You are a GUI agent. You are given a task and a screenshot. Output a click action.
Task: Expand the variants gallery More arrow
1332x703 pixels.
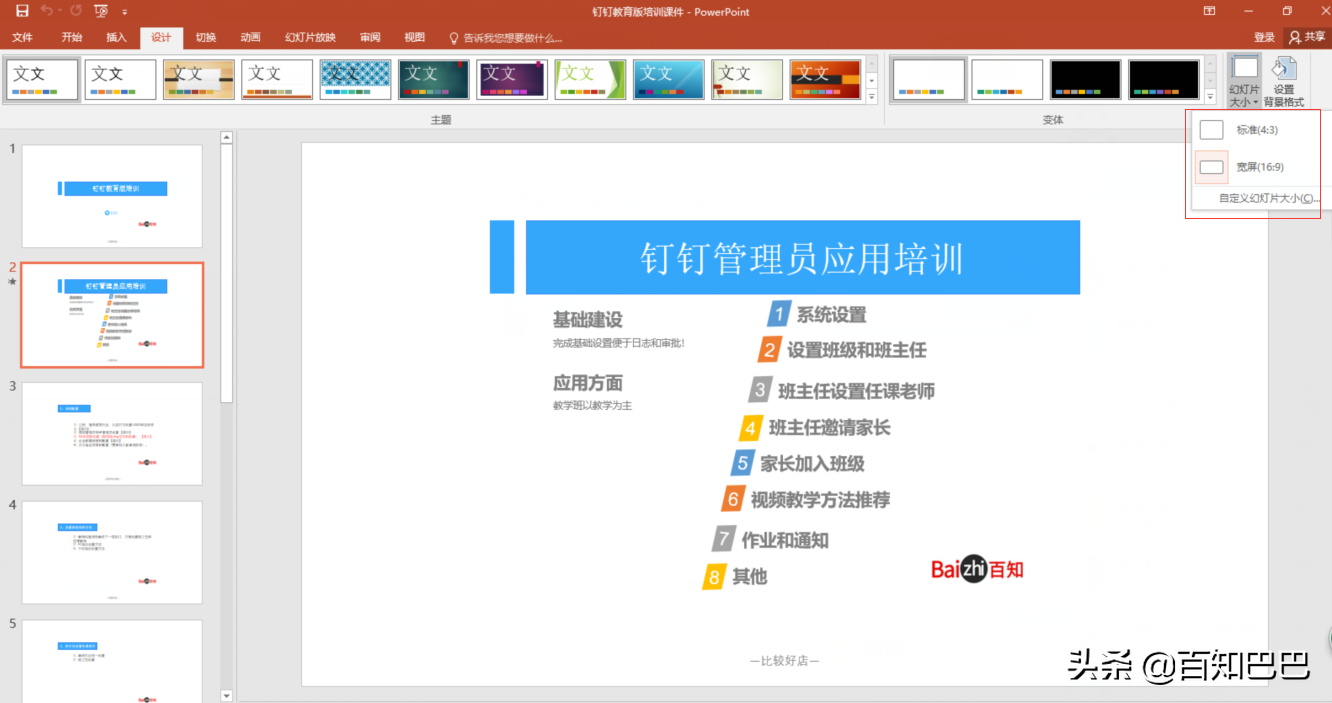coord(1212,97)
